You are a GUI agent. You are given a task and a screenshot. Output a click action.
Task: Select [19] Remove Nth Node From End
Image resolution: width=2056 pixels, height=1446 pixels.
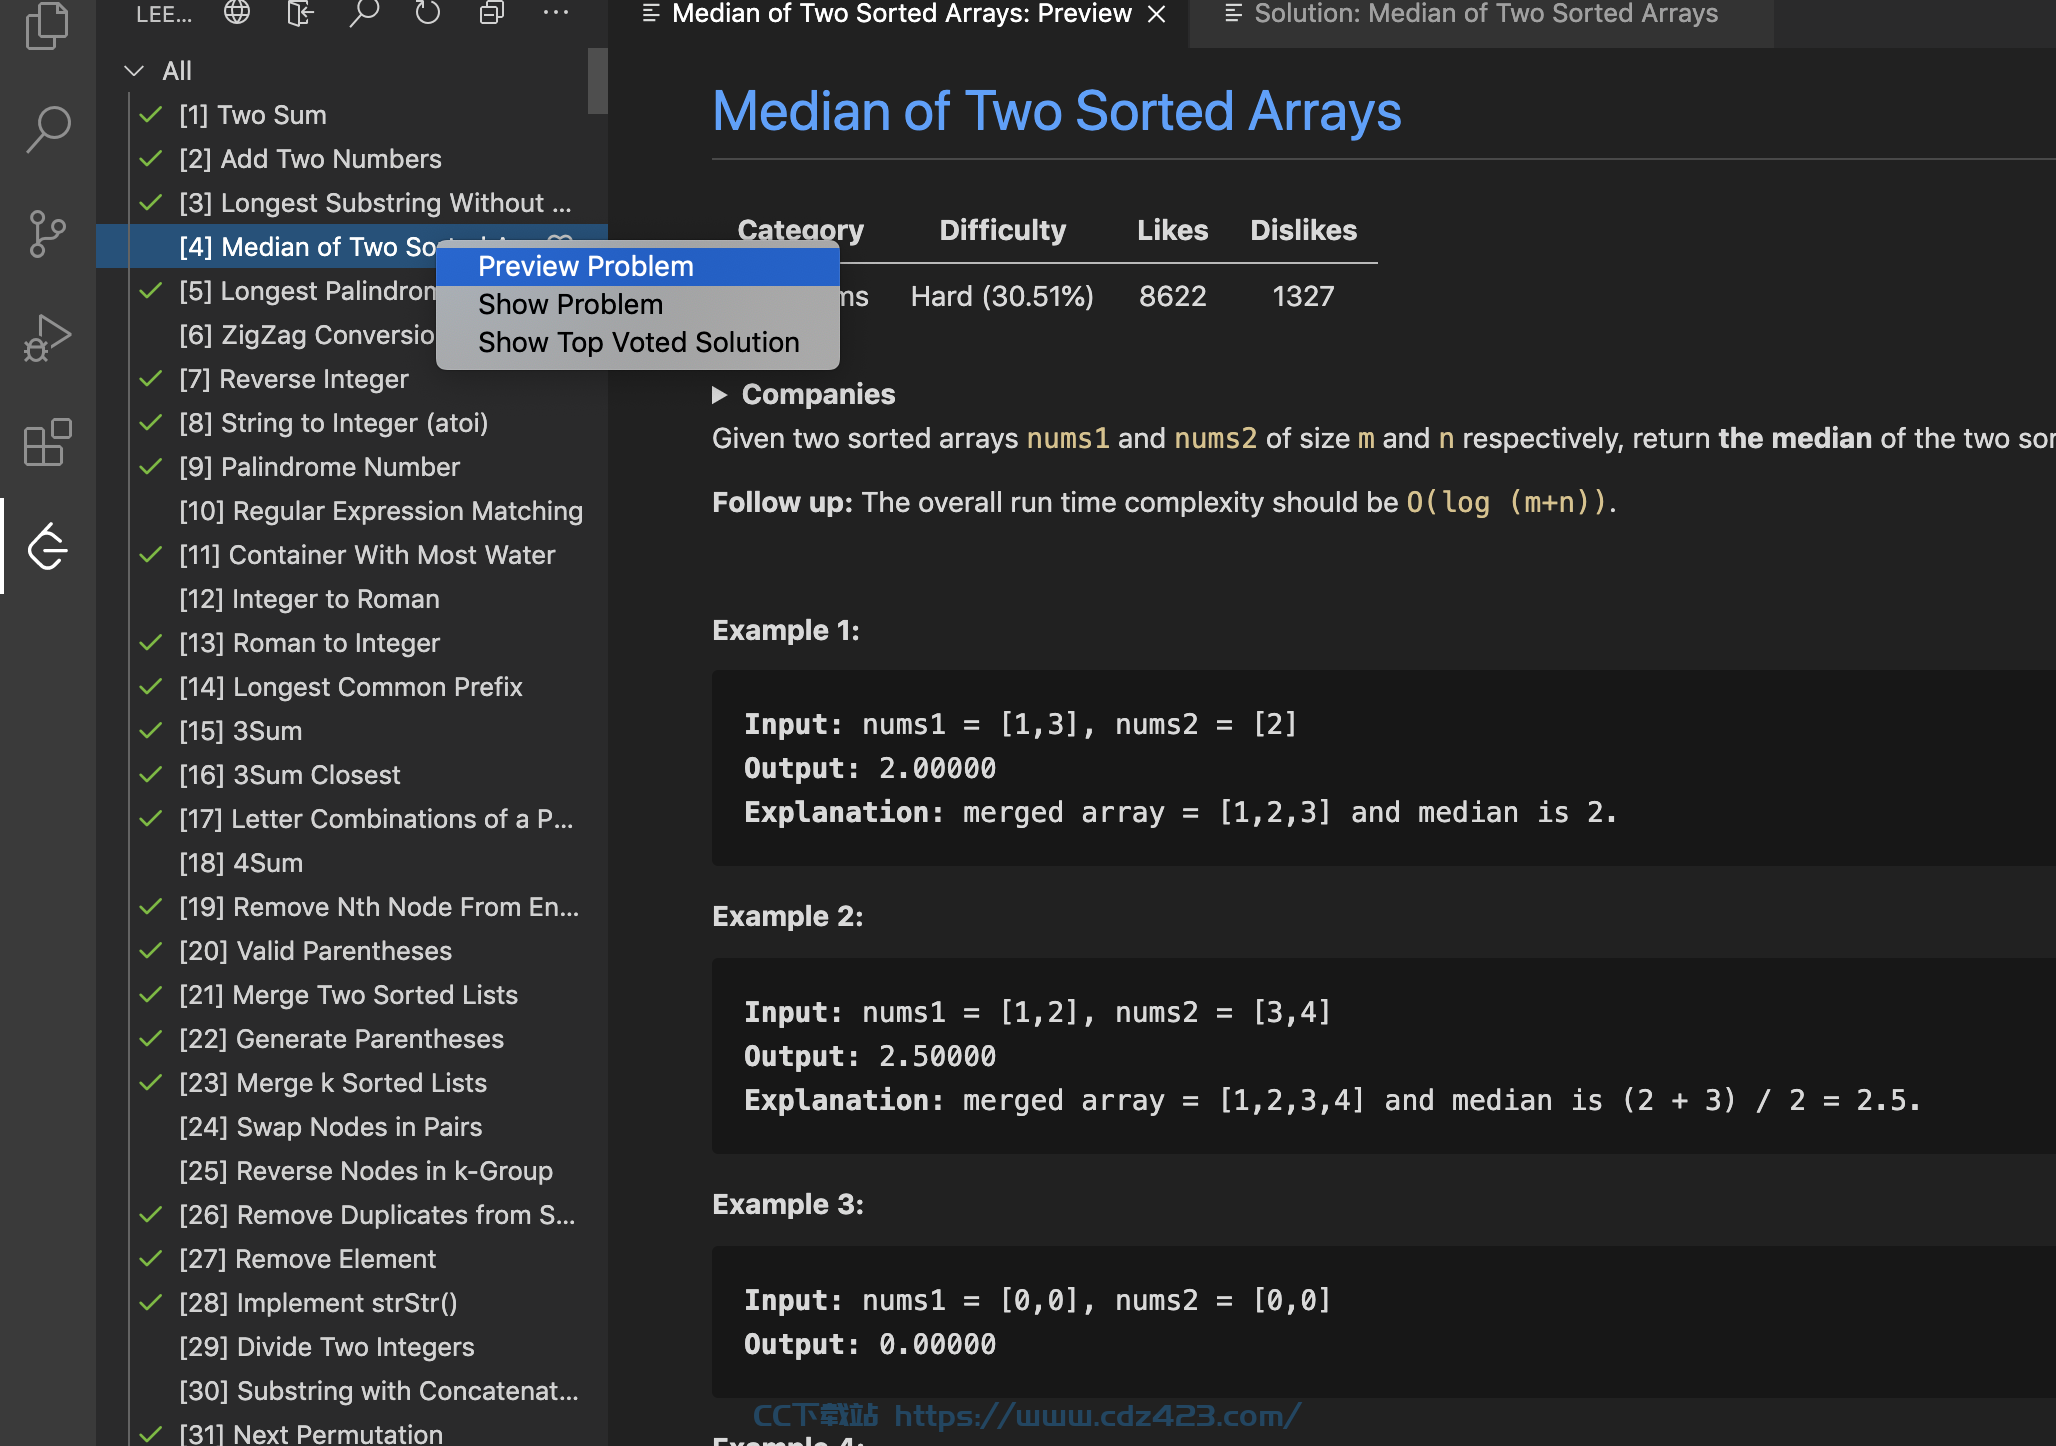click(x=352, y=907)
